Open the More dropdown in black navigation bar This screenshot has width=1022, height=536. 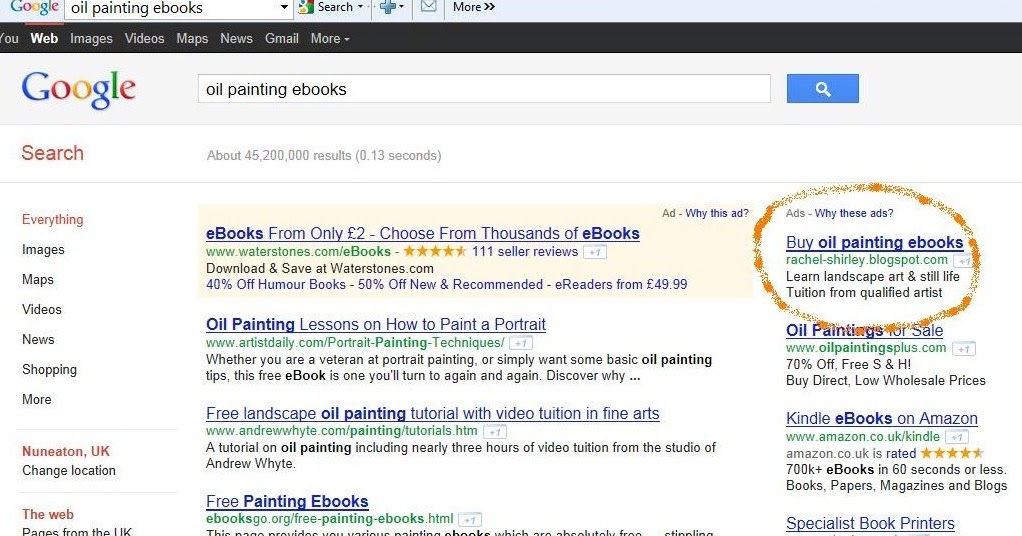pos(330,38)
